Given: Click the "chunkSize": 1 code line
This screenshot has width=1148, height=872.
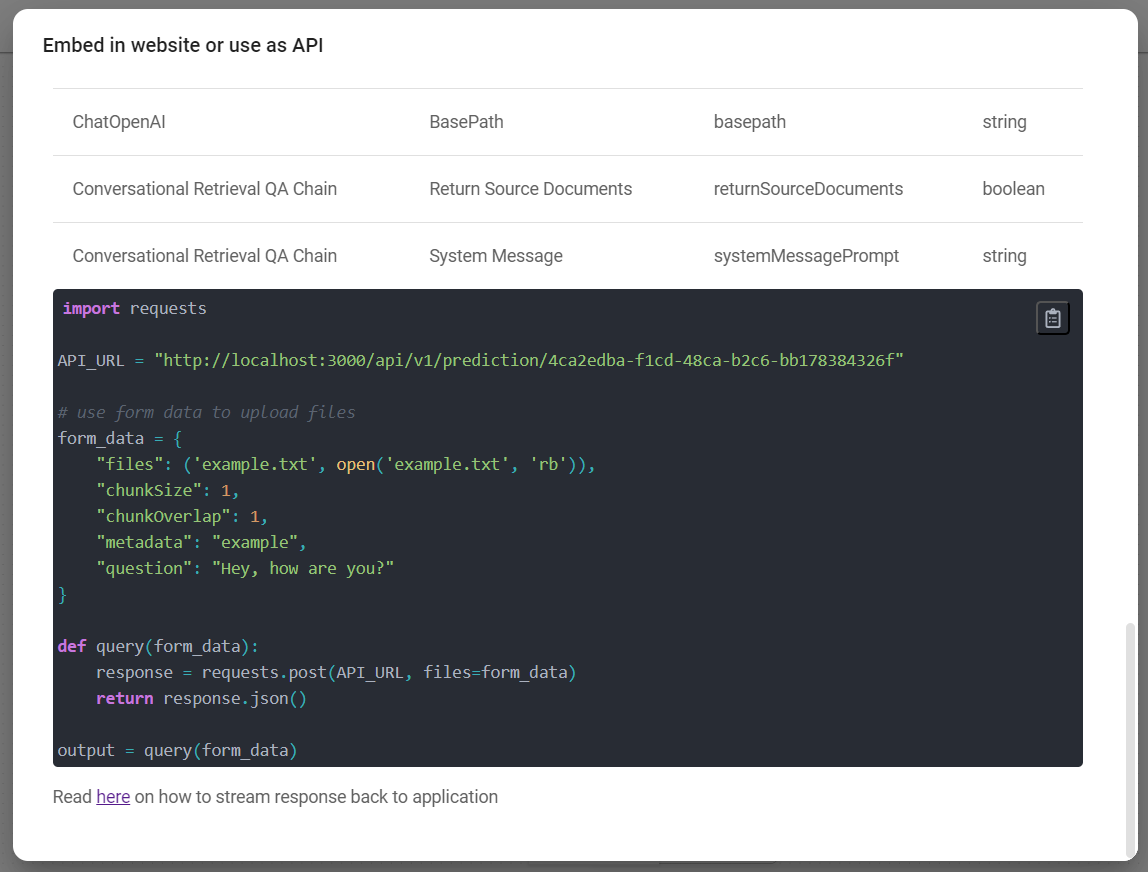Looking at the screenshot, I should pyautogui.click(x=168, y=491).
